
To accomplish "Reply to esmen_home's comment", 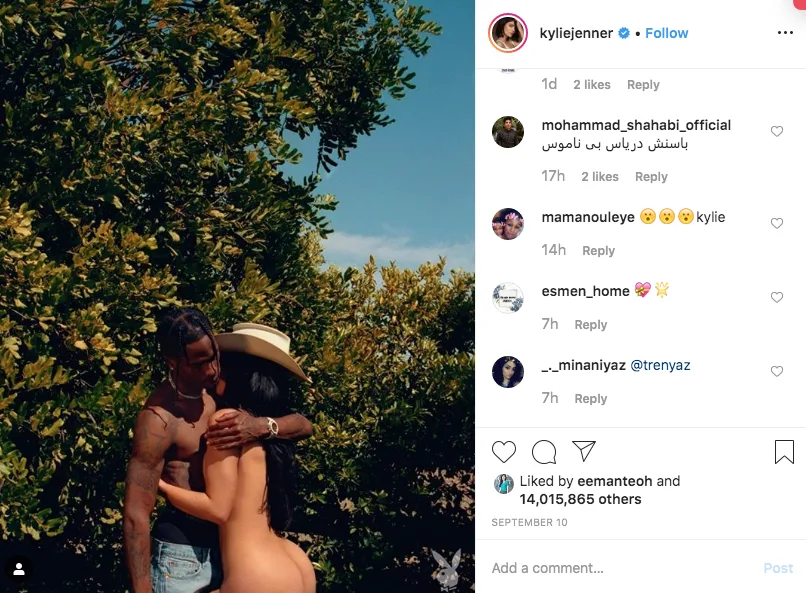I will pyautogui.click(x=591, y=325).
